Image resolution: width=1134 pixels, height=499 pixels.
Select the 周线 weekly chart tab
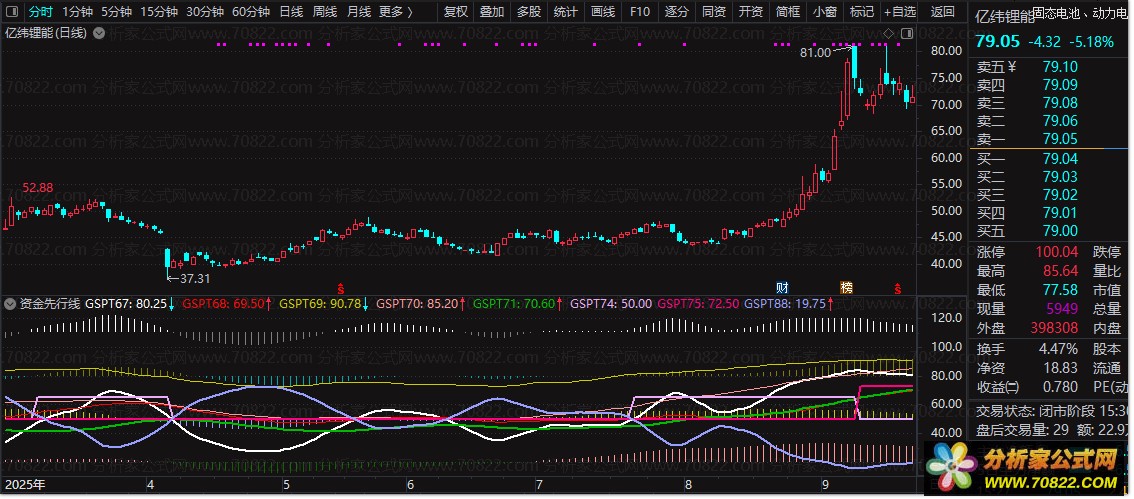325,12
